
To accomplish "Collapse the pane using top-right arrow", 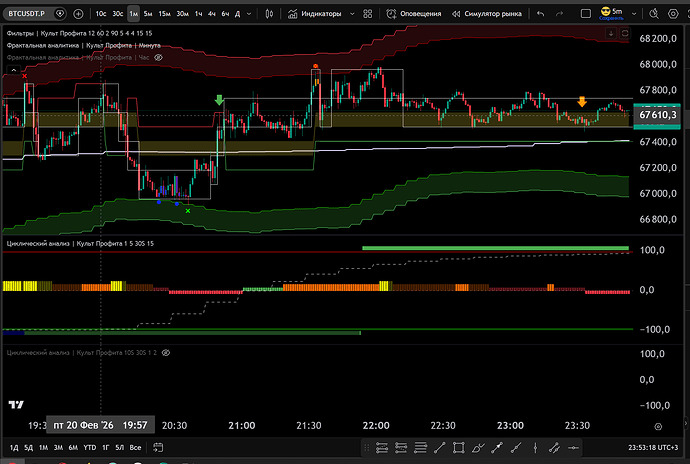I will point(611,34).
